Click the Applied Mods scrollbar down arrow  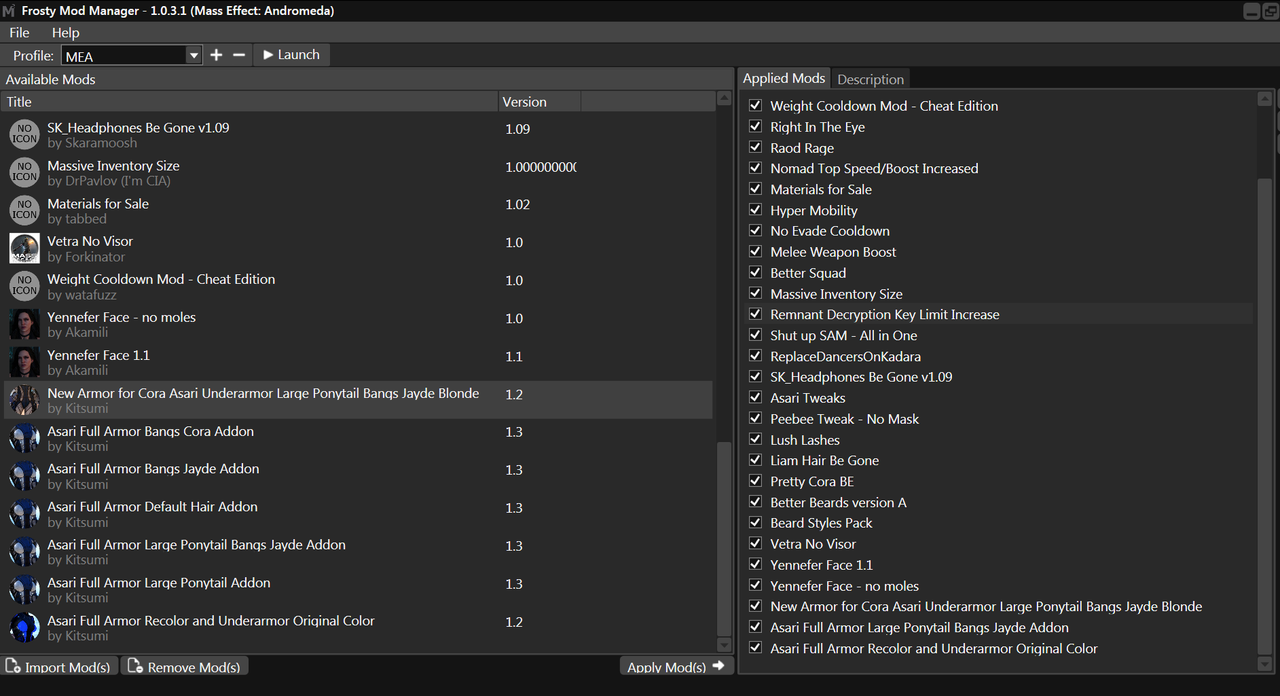coord(1265,663)
